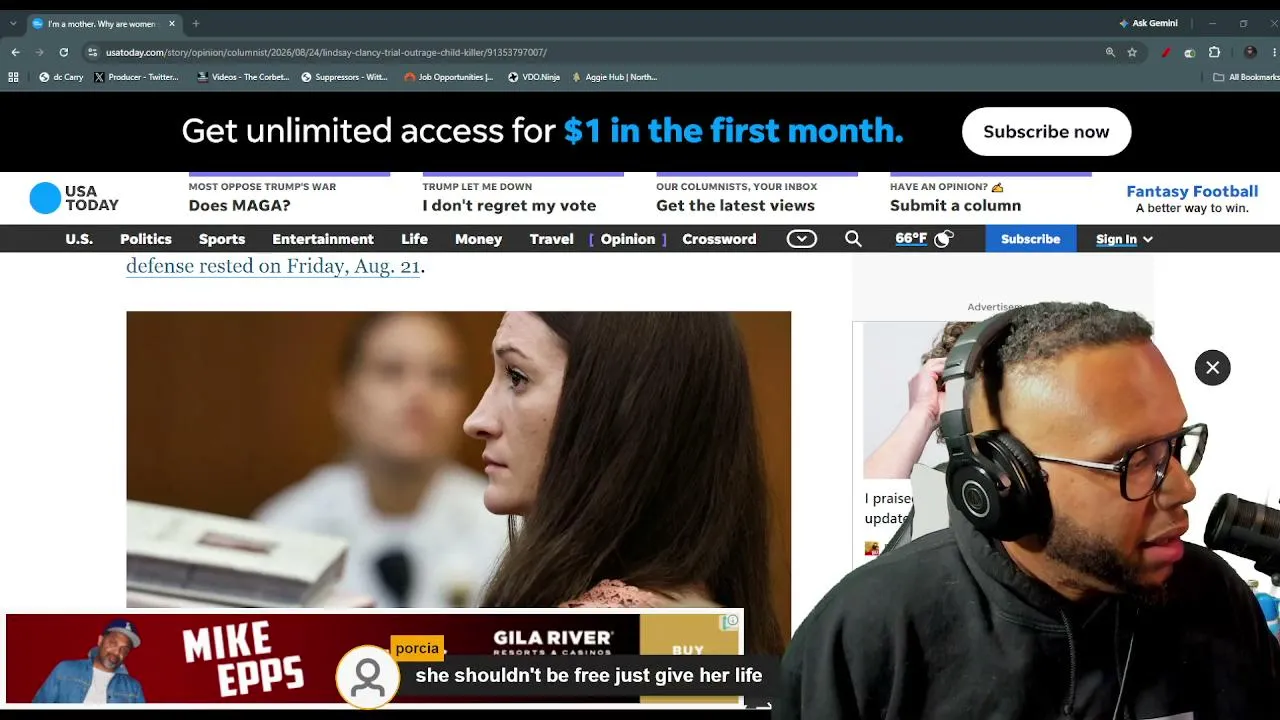Image resolution: width=1280 pixels, height=720 pixels.
Task: Open a new browser tab
Action: point(196,23)
